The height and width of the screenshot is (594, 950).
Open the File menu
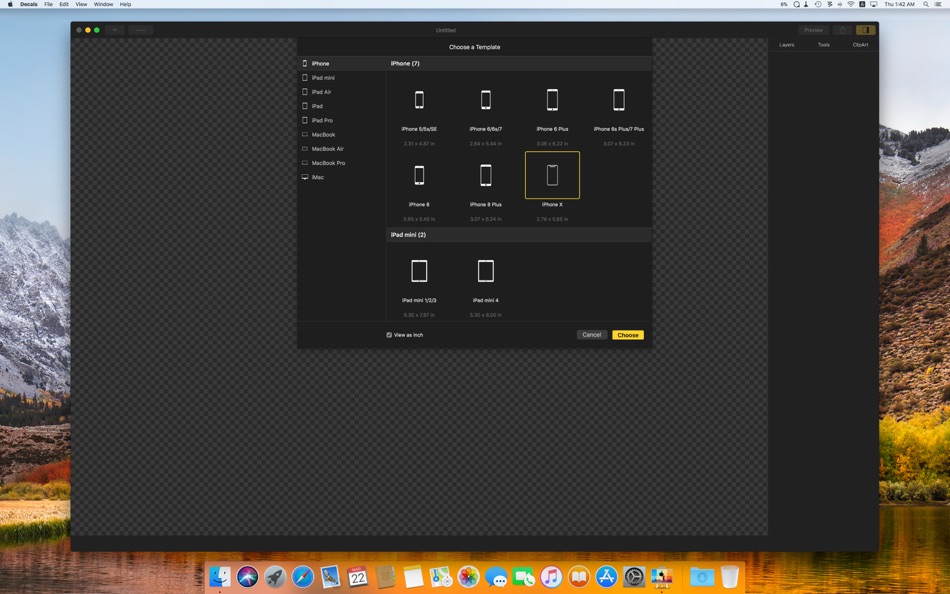point(48,4)
